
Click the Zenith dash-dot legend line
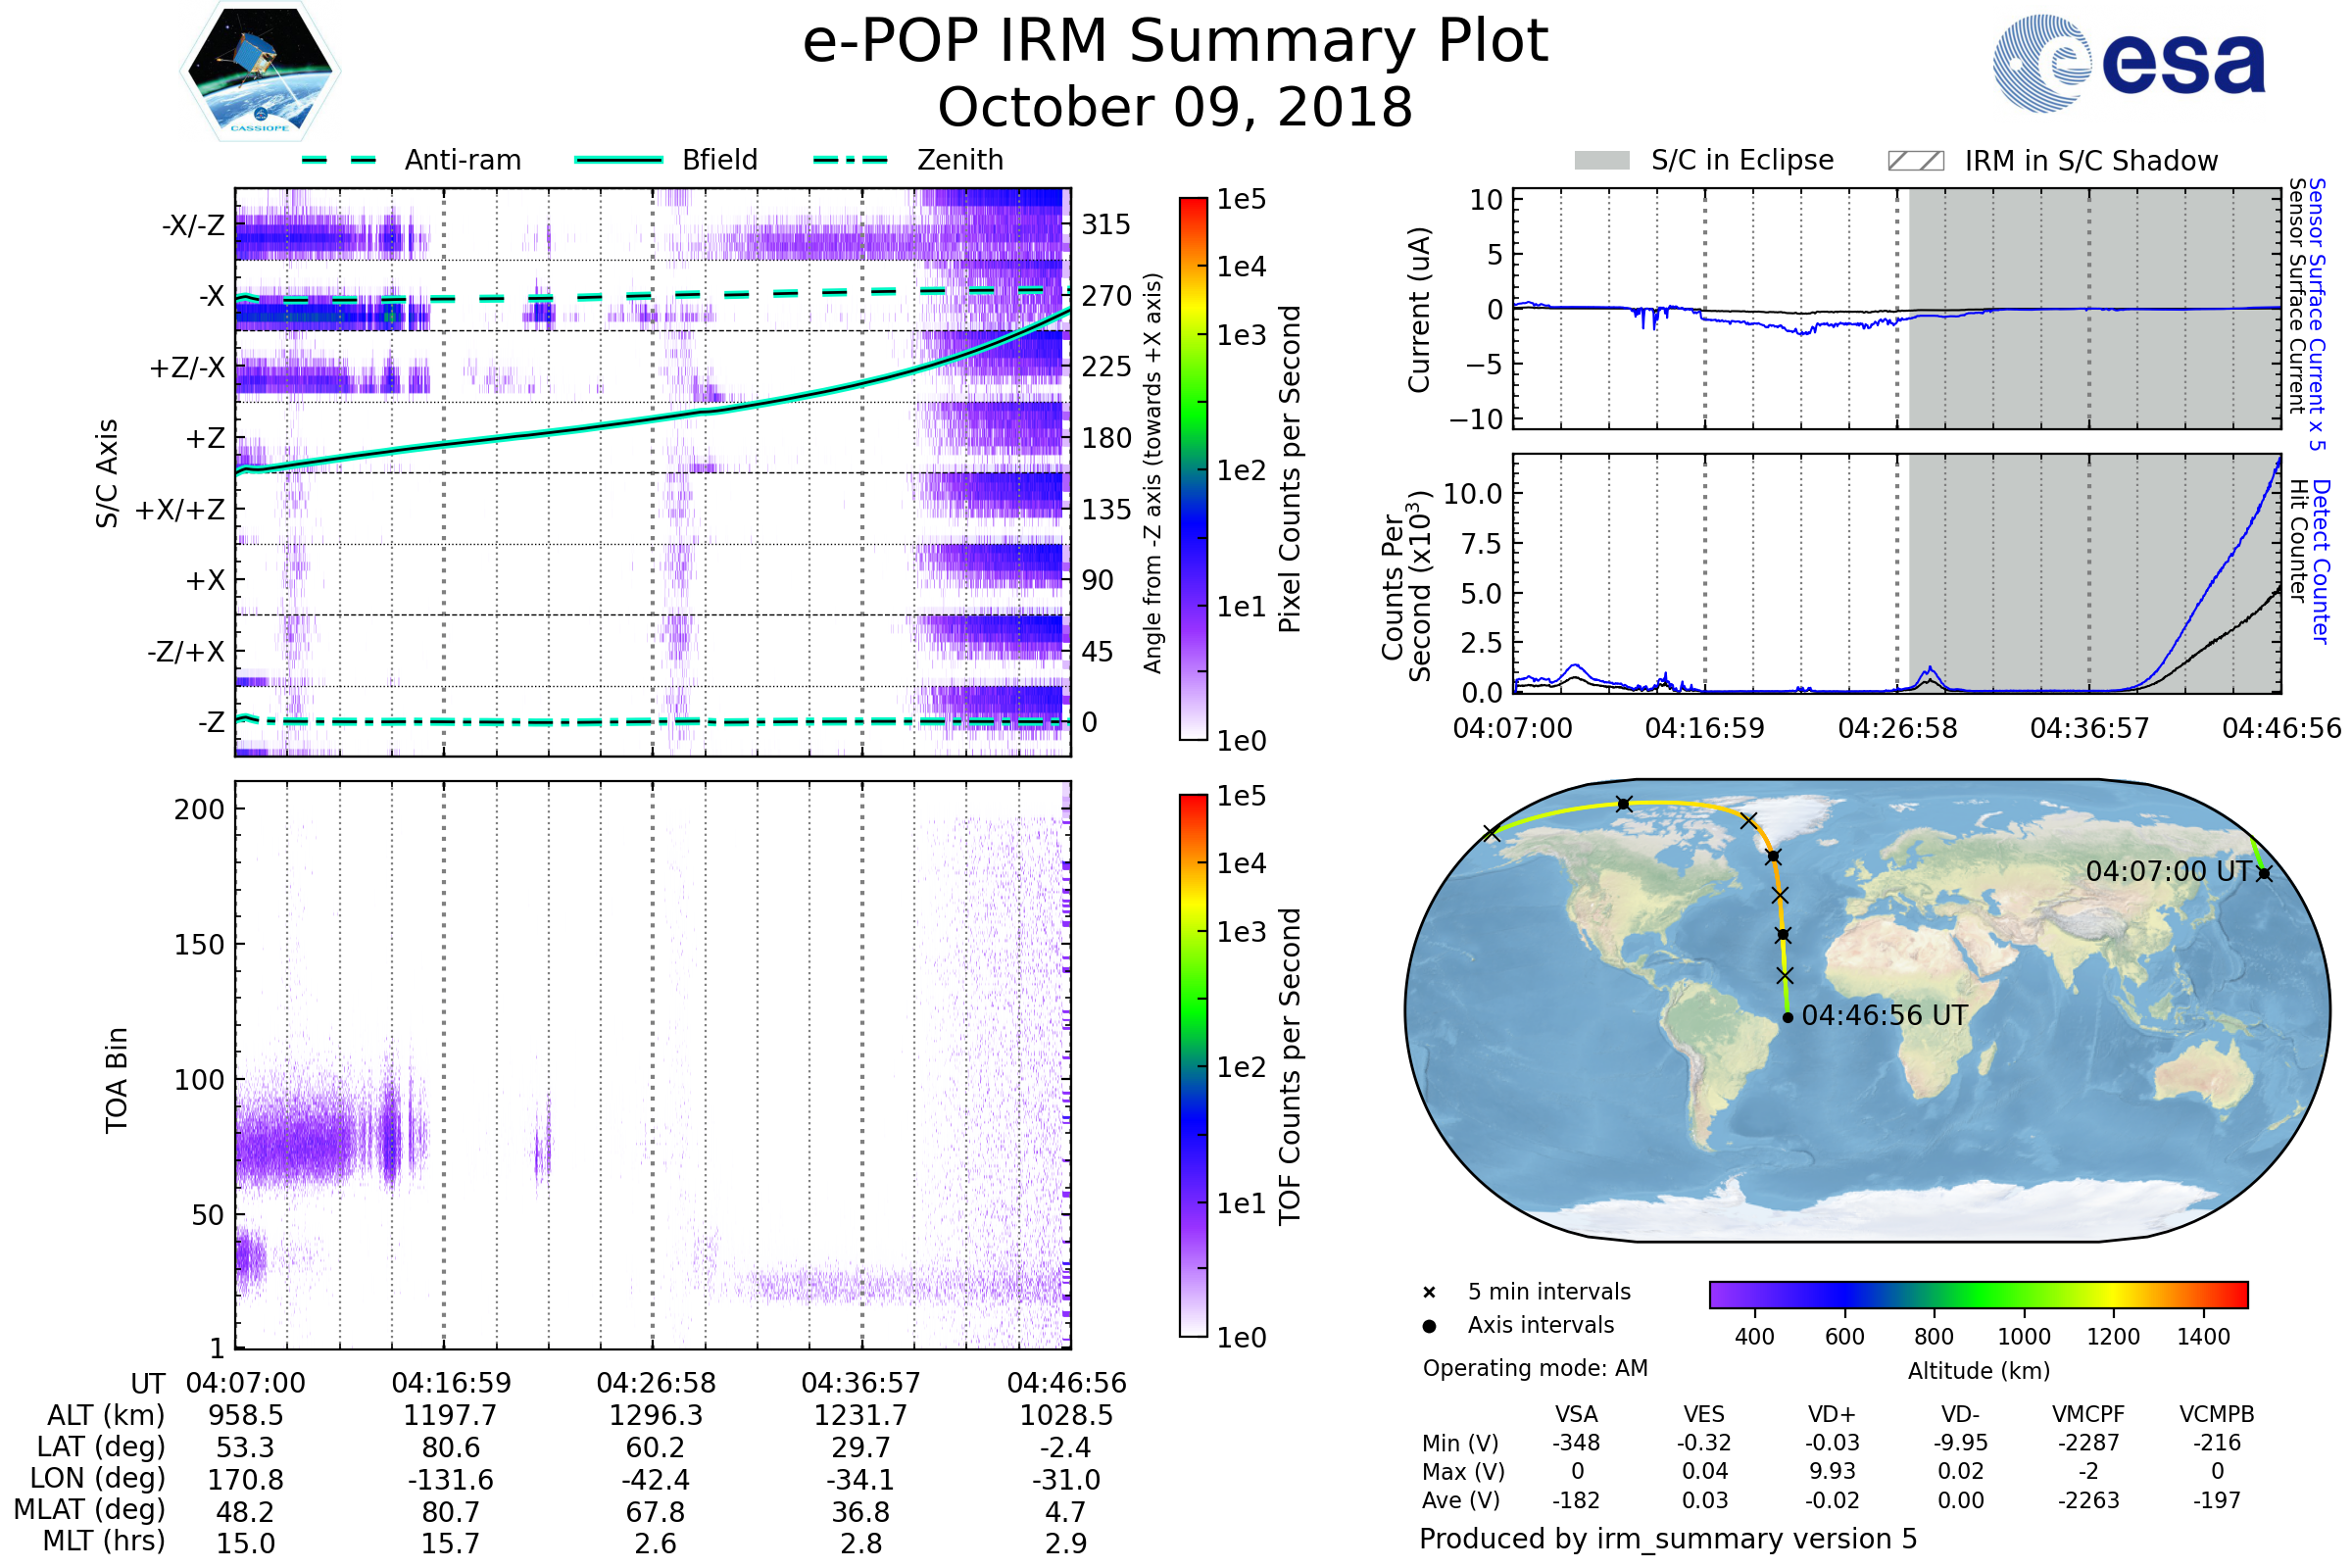850,160
